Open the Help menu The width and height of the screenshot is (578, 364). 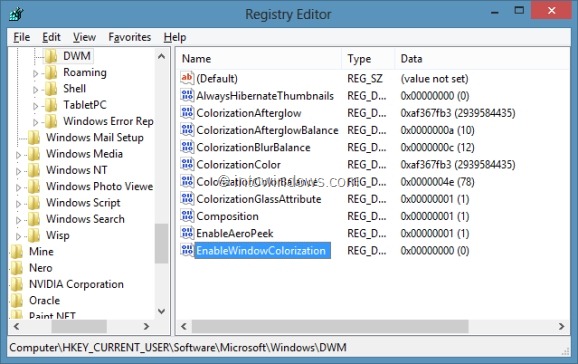[x=175, y=37]
